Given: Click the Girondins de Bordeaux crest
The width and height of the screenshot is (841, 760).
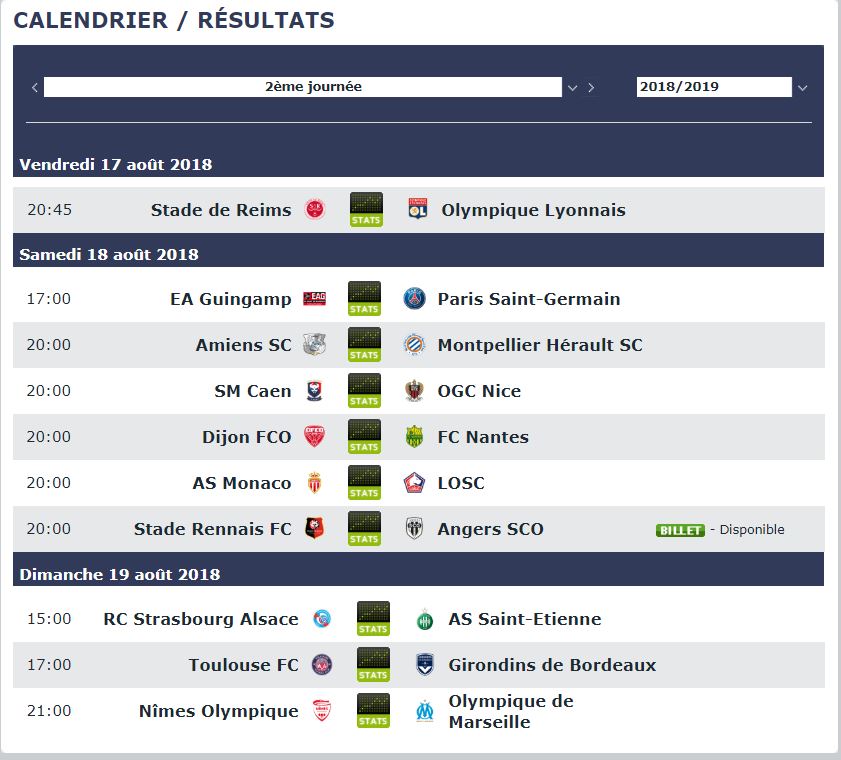Looking at the screenshot, I should pyautogui.click(x=425, y=665).
